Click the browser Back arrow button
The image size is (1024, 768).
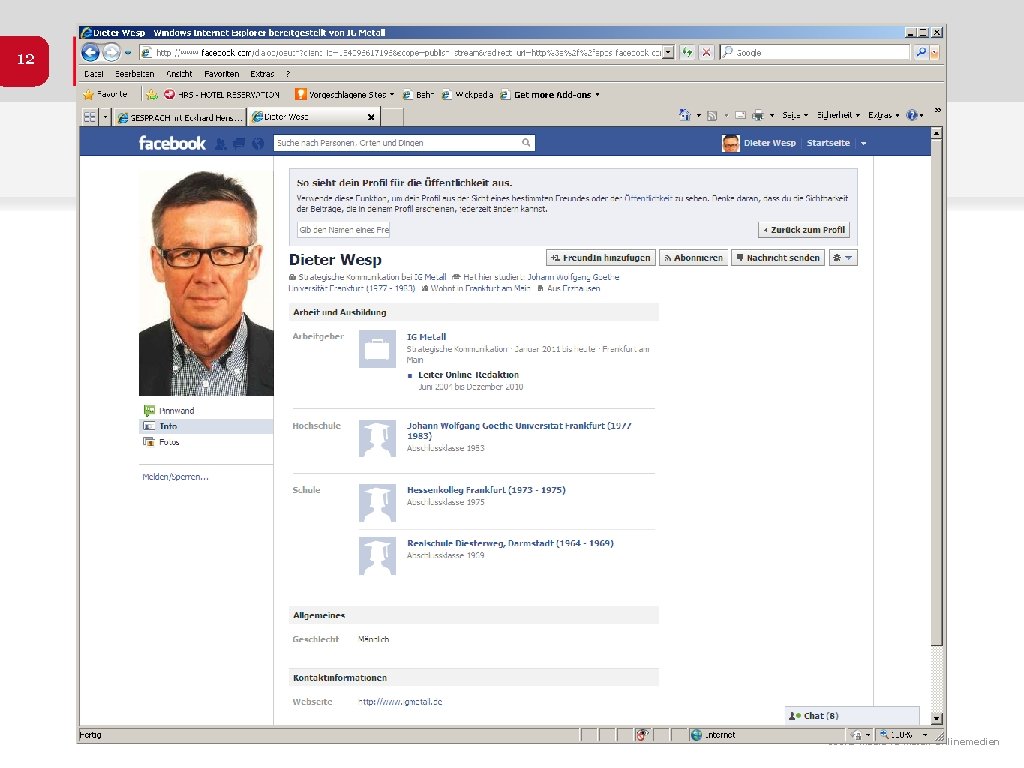click(x=90, y=52)
